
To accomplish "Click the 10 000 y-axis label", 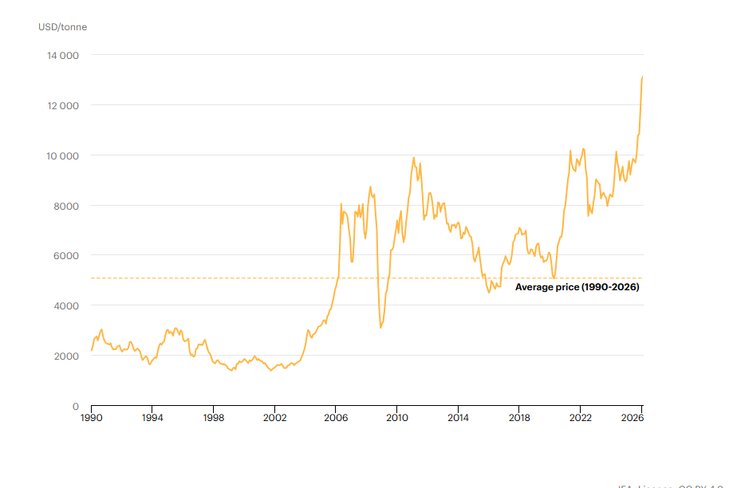I will click(x=62, y=156).
